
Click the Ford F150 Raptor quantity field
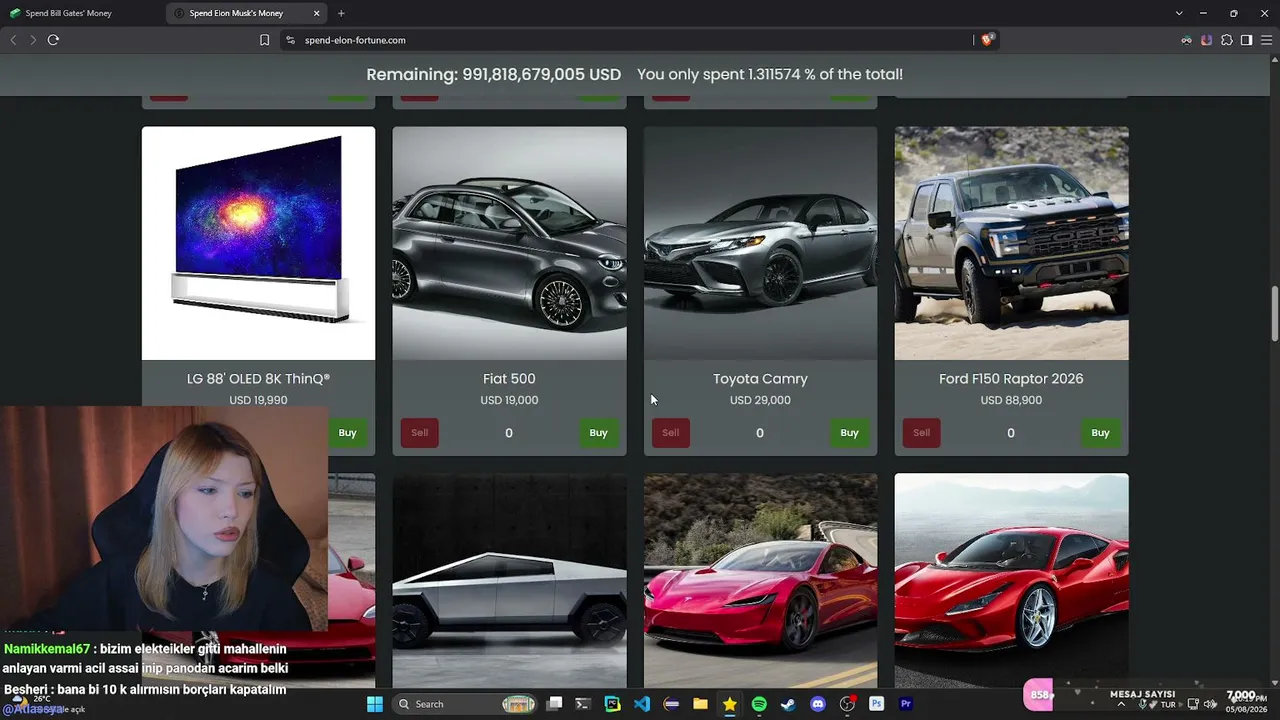(x=1011, y=433)
